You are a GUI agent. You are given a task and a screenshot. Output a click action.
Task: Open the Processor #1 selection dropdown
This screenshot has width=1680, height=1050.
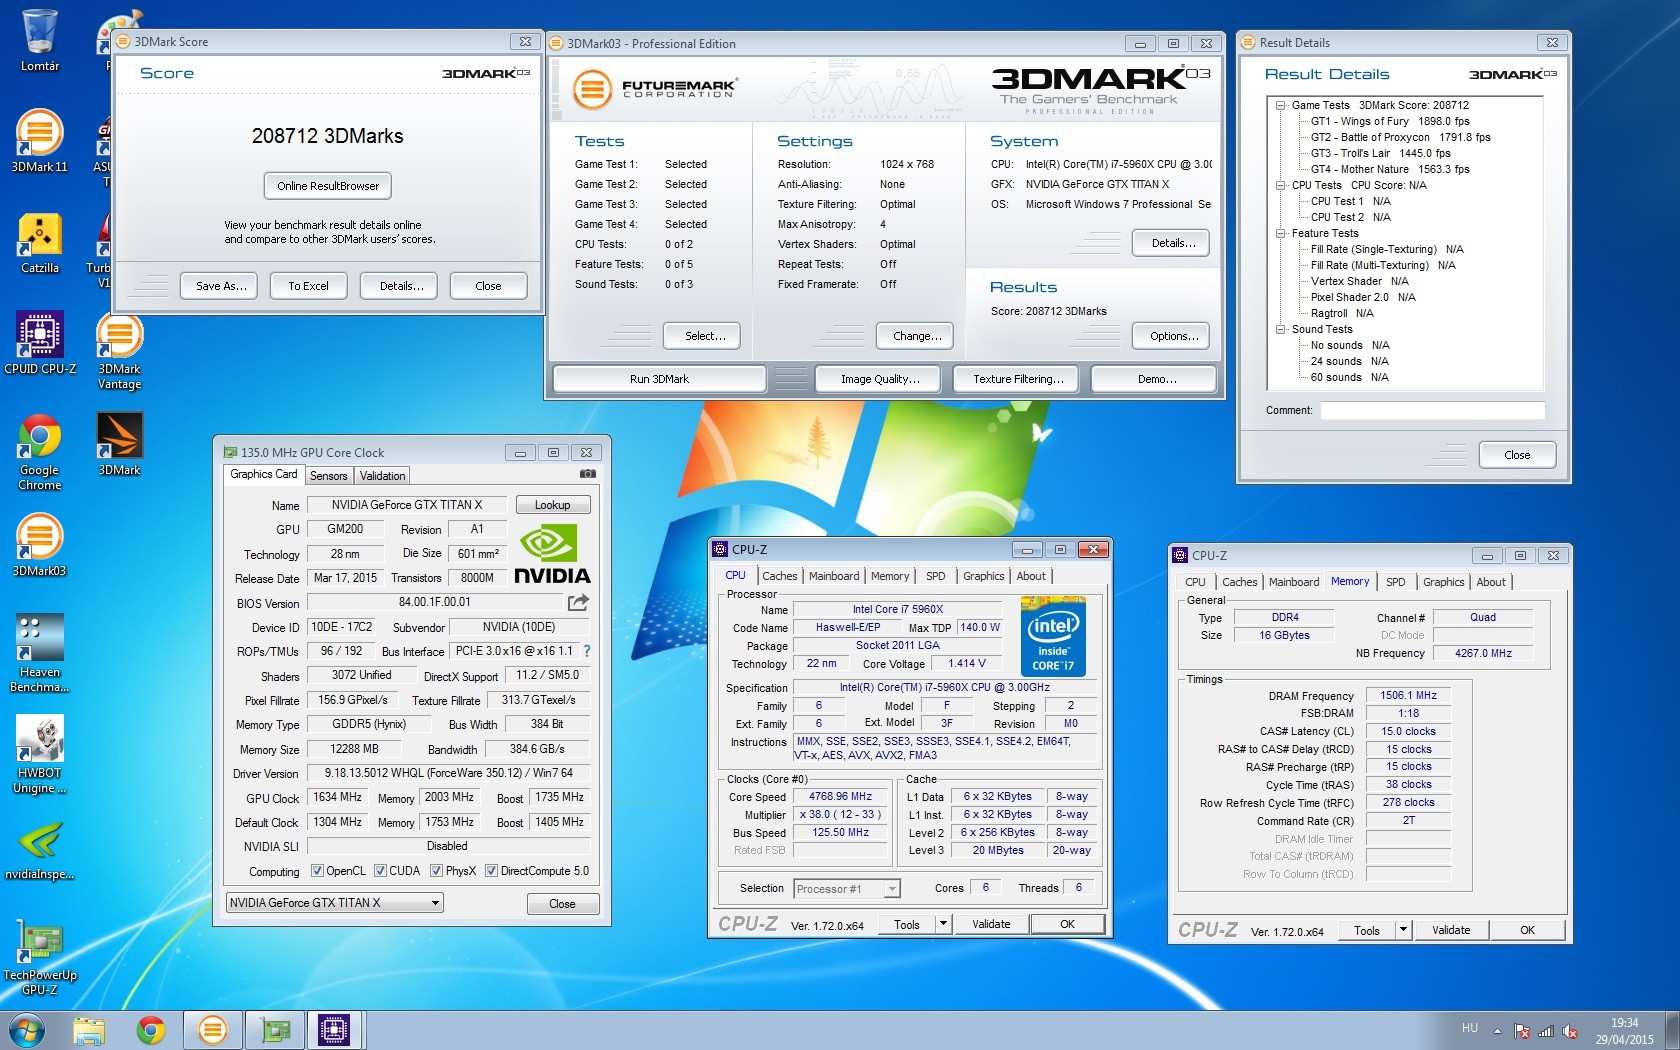tap(847, 888)
